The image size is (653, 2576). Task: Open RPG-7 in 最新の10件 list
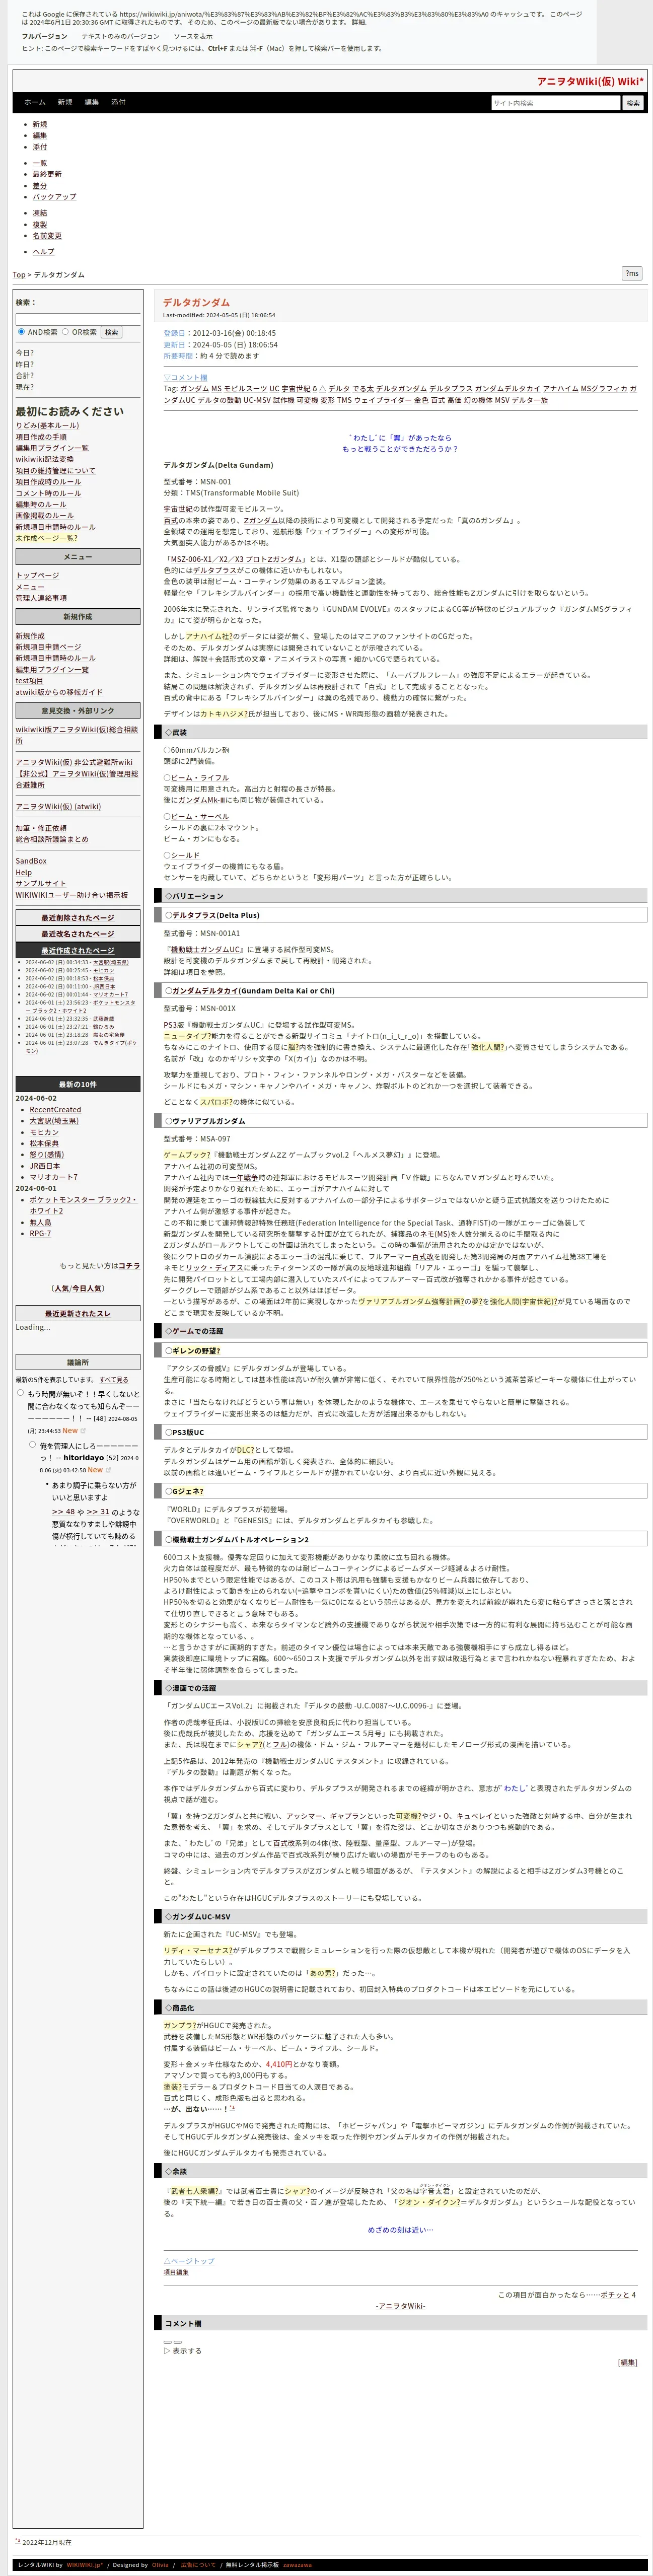point(40,1234)
